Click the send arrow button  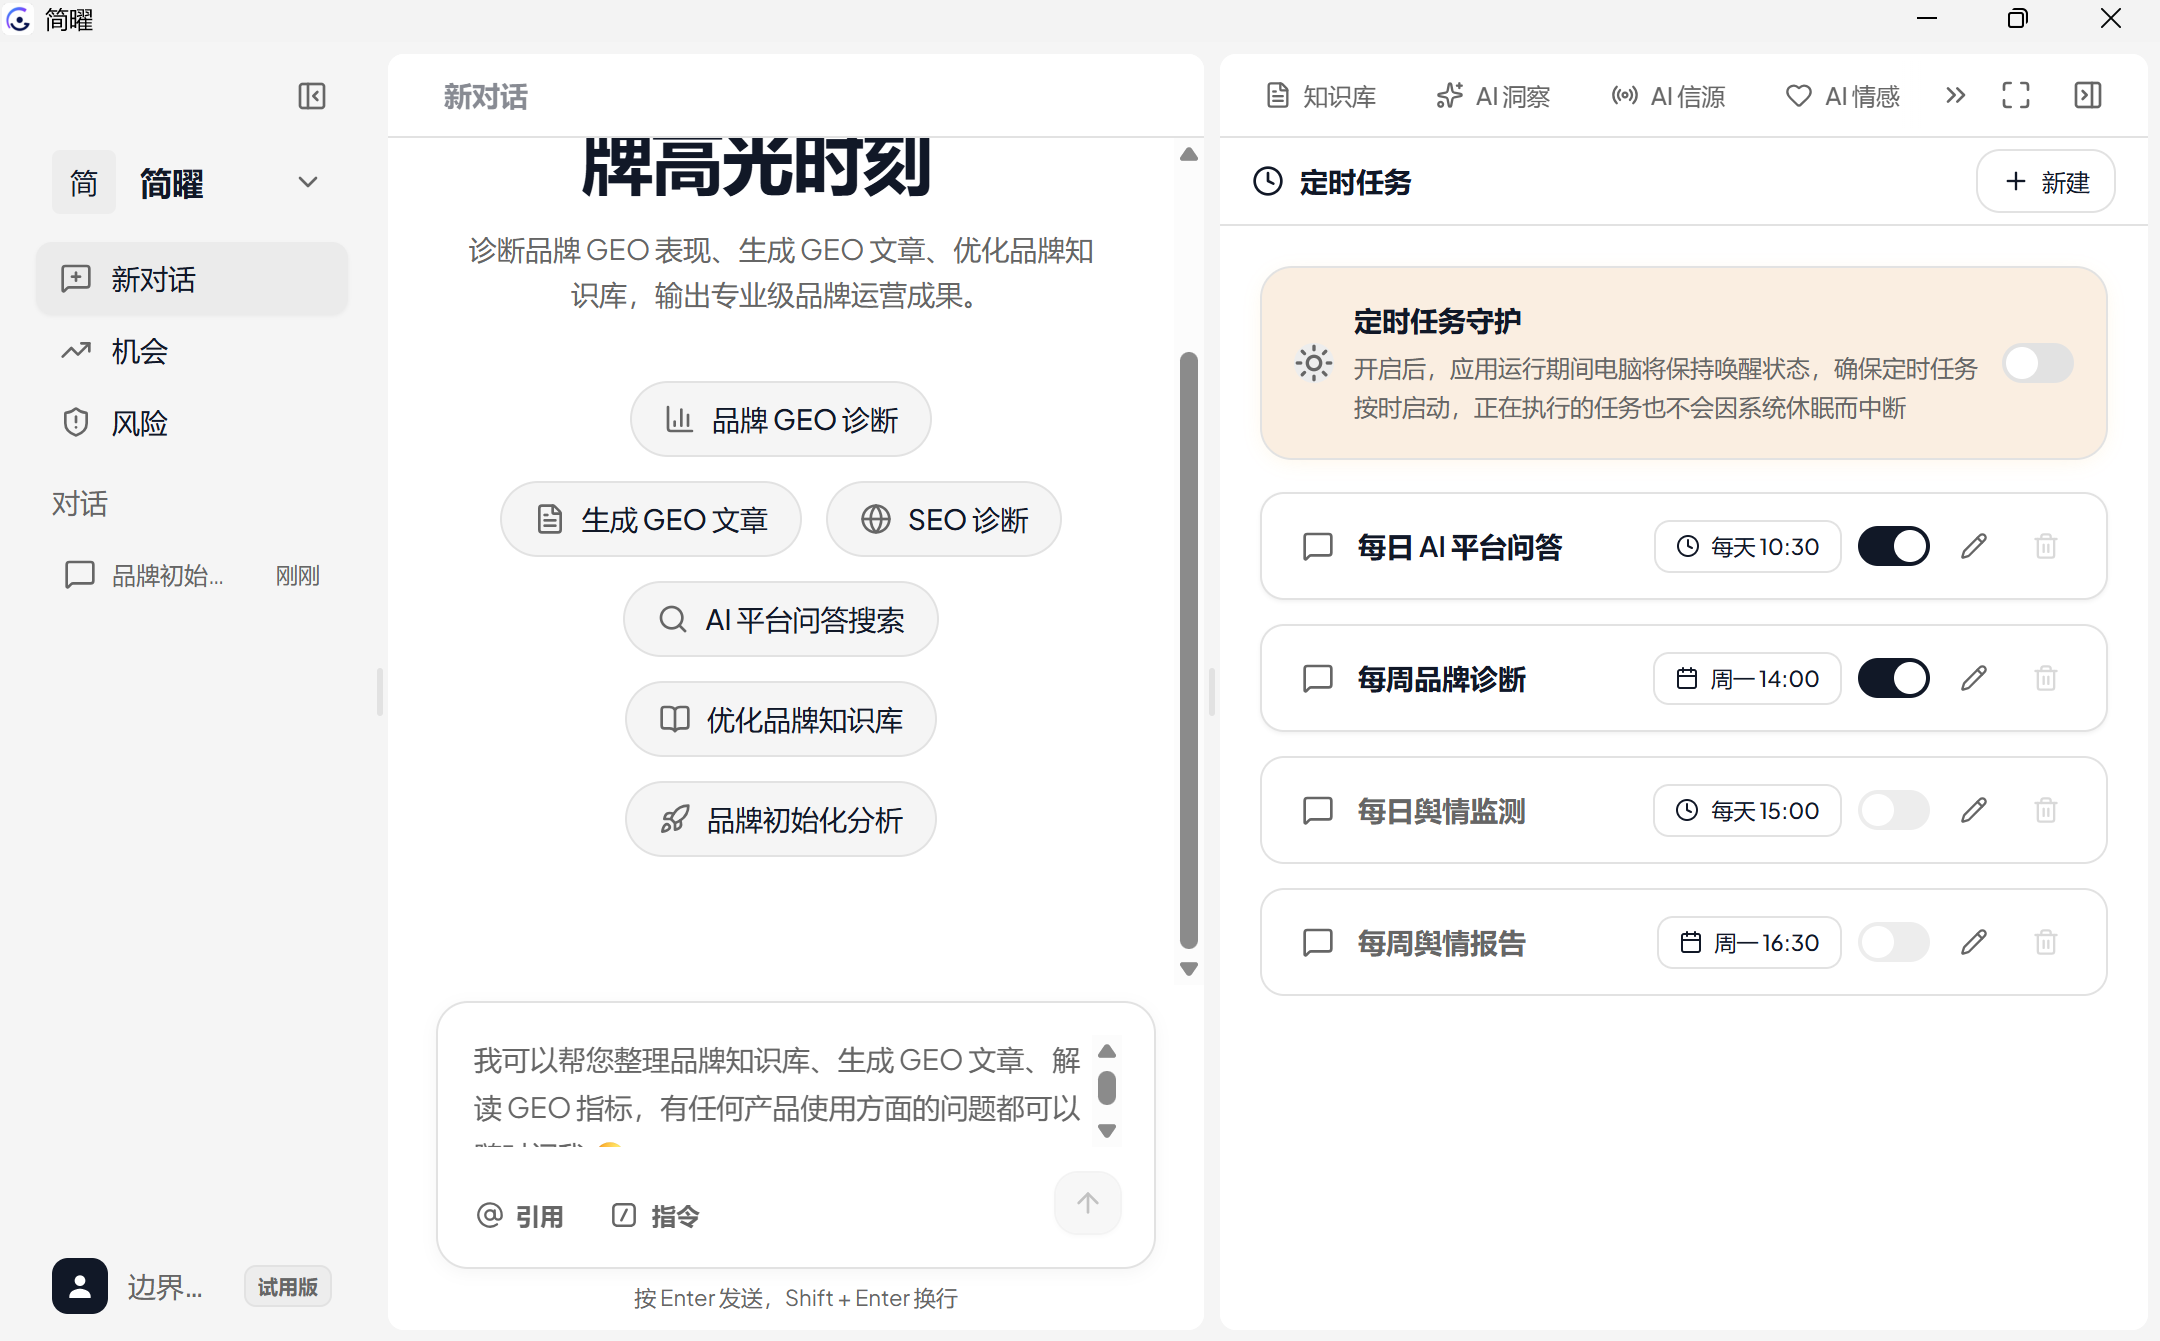coord(1088,1203)
